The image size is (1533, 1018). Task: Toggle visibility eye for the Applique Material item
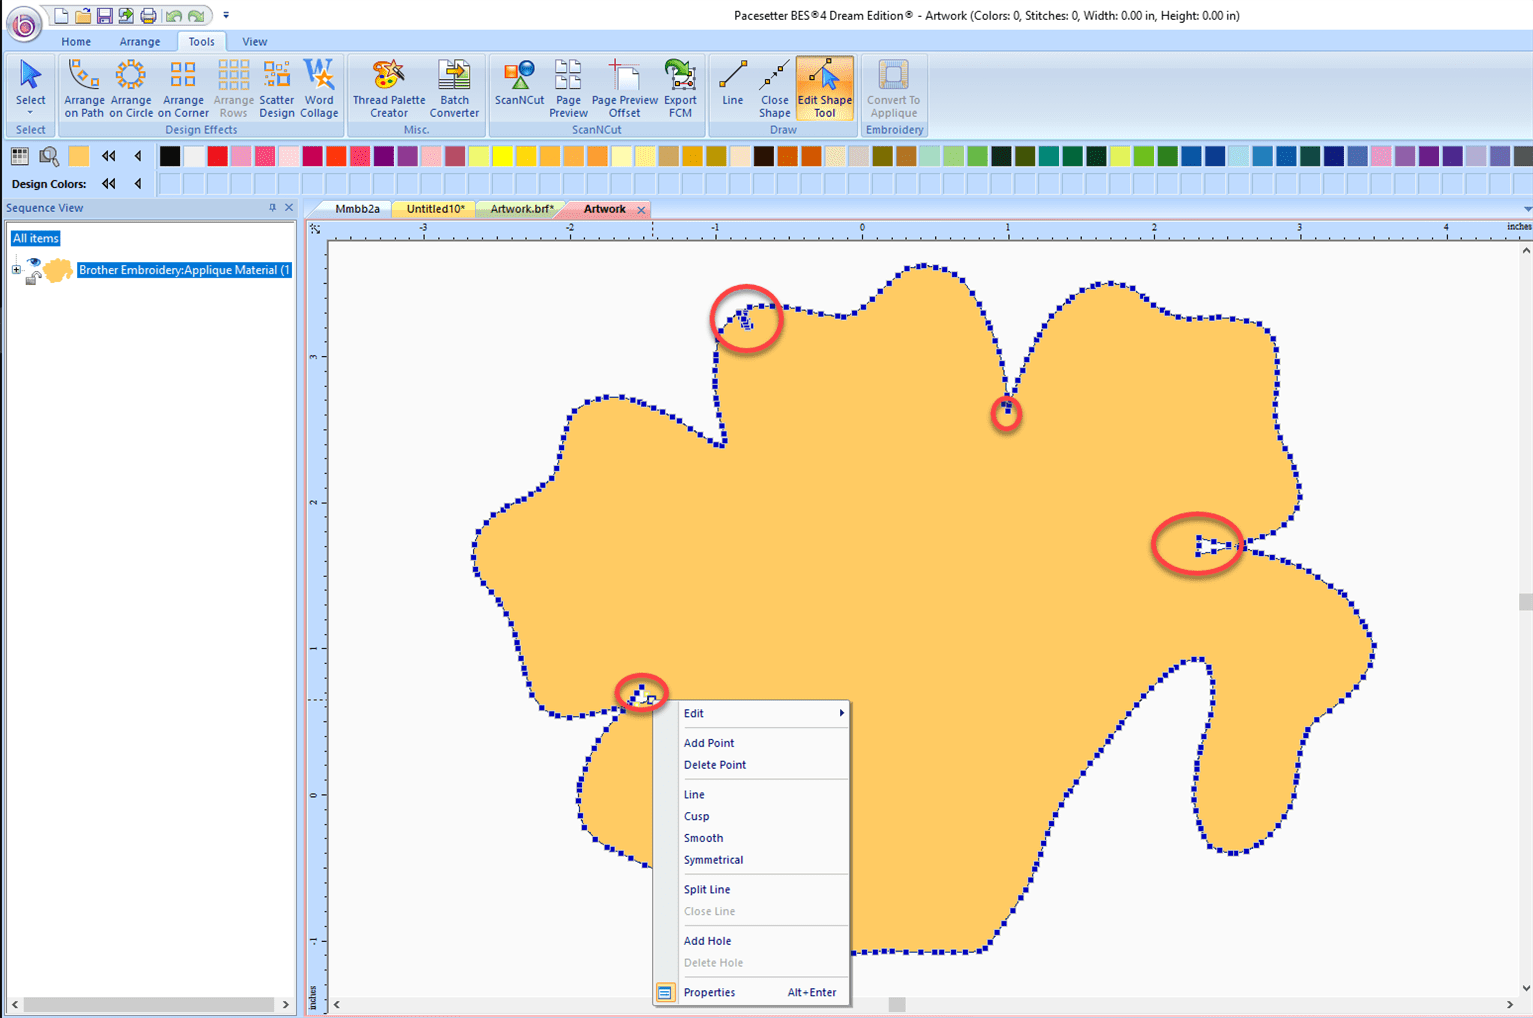coord(34,261)
